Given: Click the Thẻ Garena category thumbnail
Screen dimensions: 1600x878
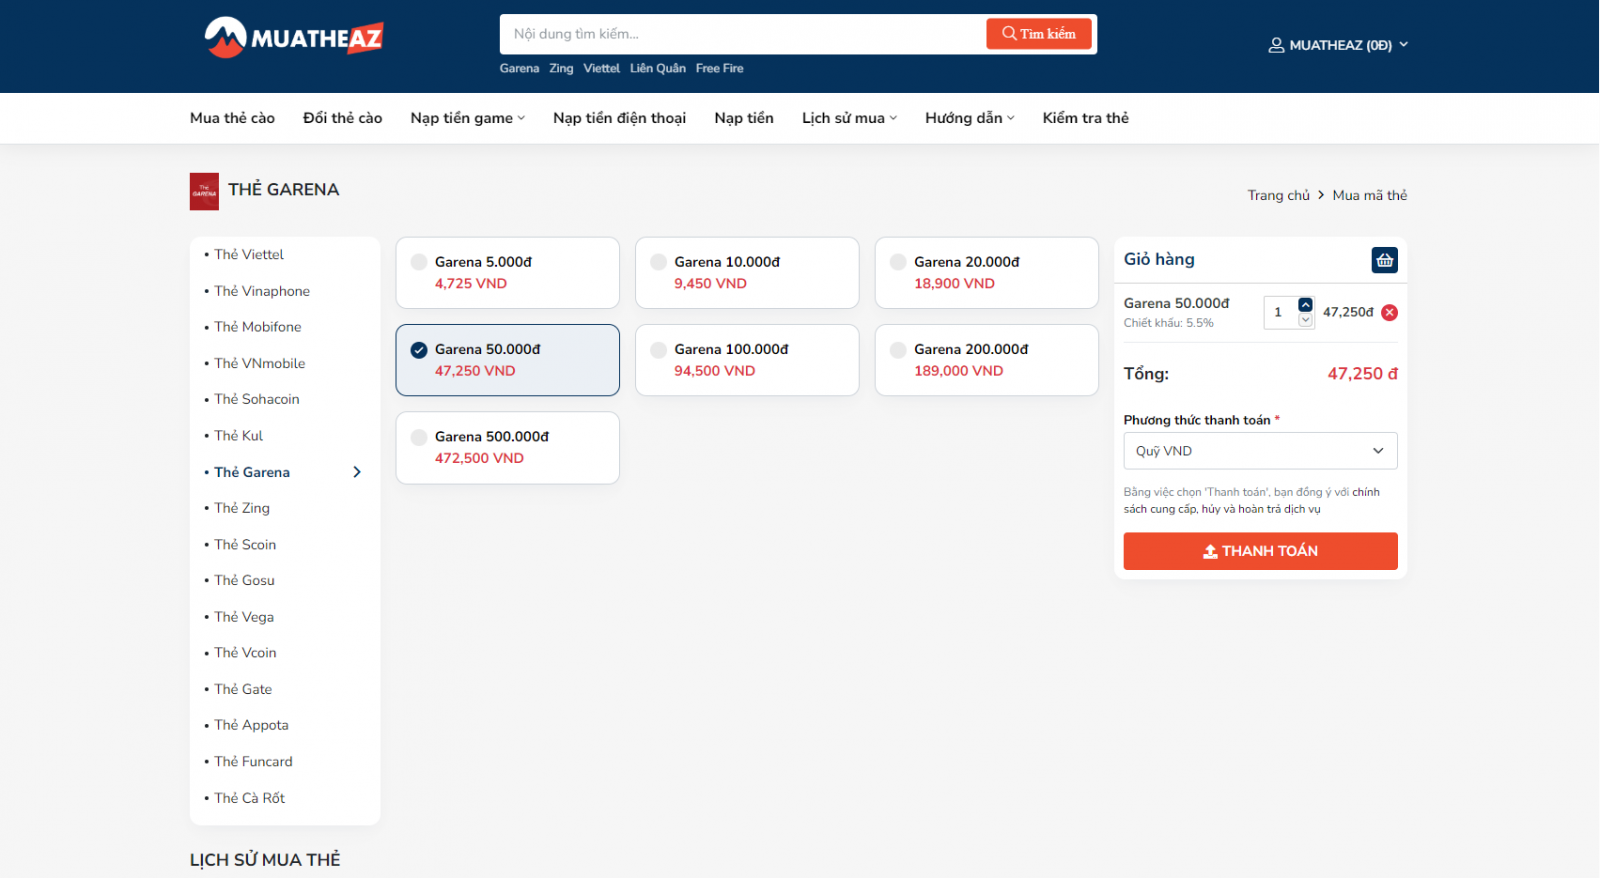Looking at the screenshot, I should pos(204,191).
